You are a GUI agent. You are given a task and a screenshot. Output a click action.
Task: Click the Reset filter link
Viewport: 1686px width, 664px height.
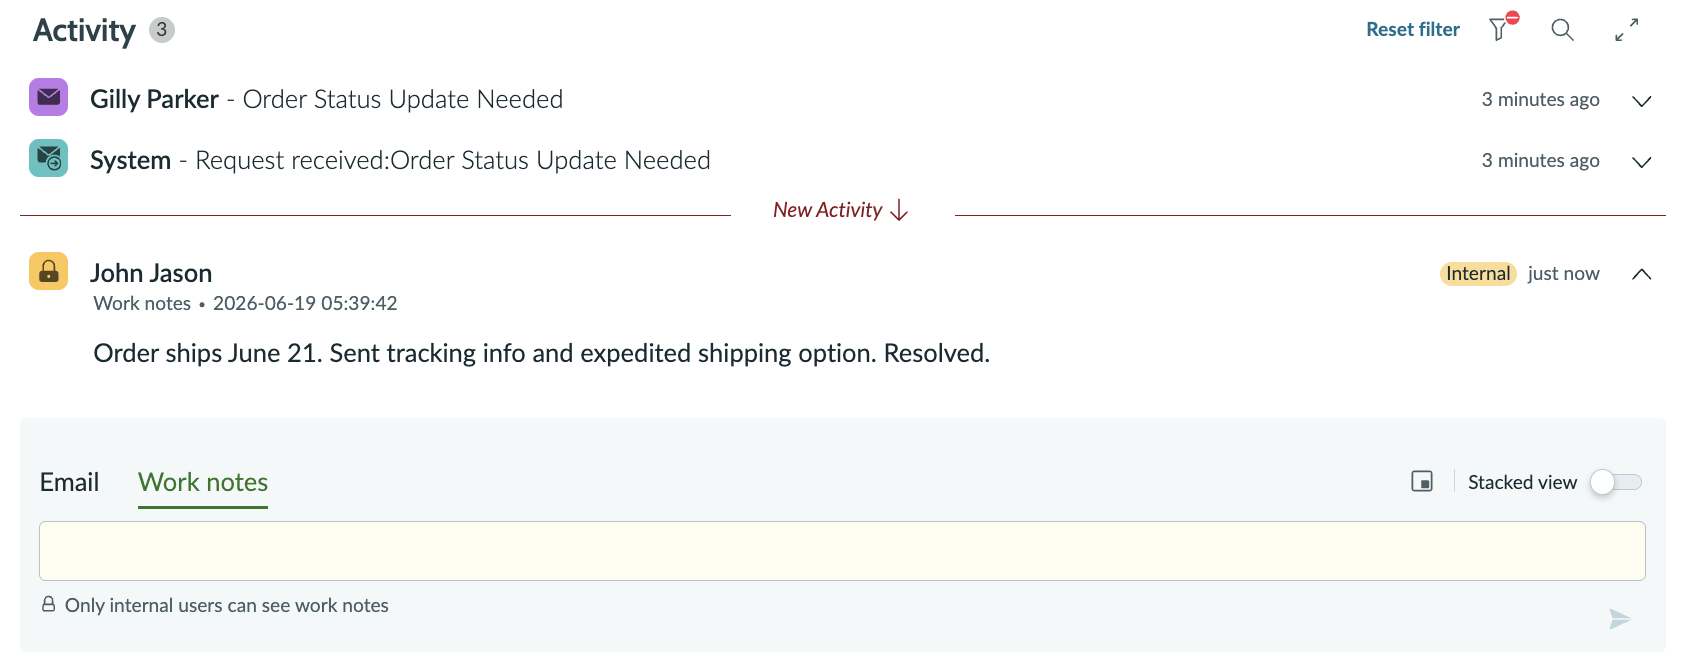point(1413,30)
